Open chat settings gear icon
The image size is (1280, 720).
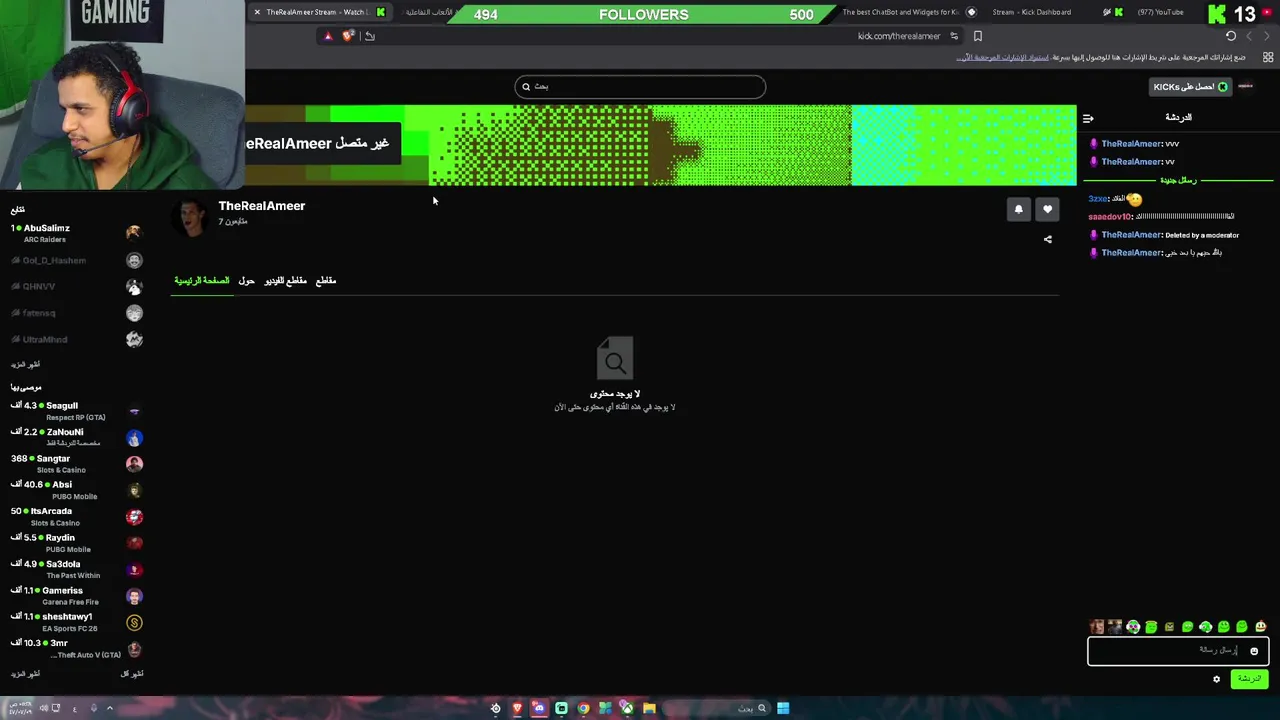click(1216, 679)
